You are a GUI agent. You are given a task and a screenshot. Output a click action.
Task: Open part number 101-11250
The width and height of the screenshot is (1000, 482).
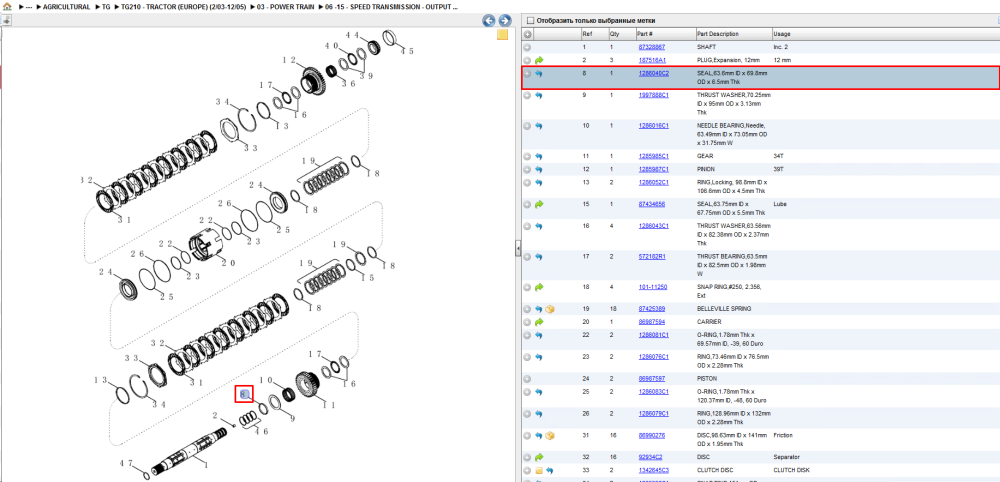tap(652, 287)
